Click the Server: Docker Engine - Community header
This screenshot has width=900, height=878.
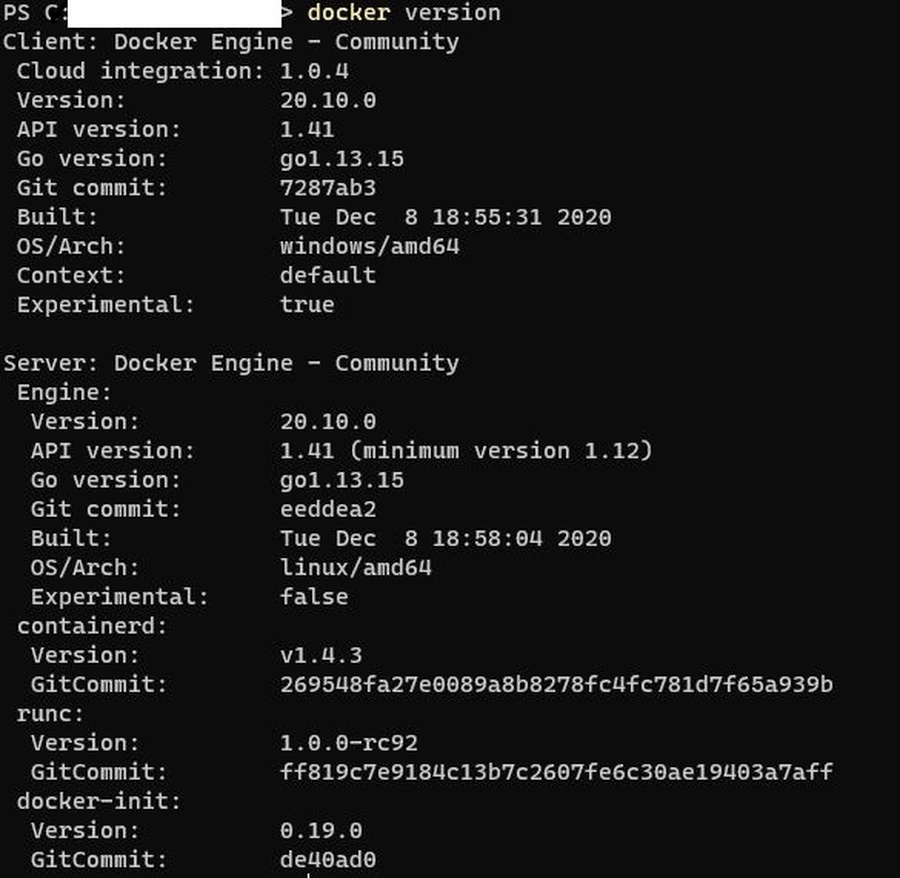[x=231, y=363]
